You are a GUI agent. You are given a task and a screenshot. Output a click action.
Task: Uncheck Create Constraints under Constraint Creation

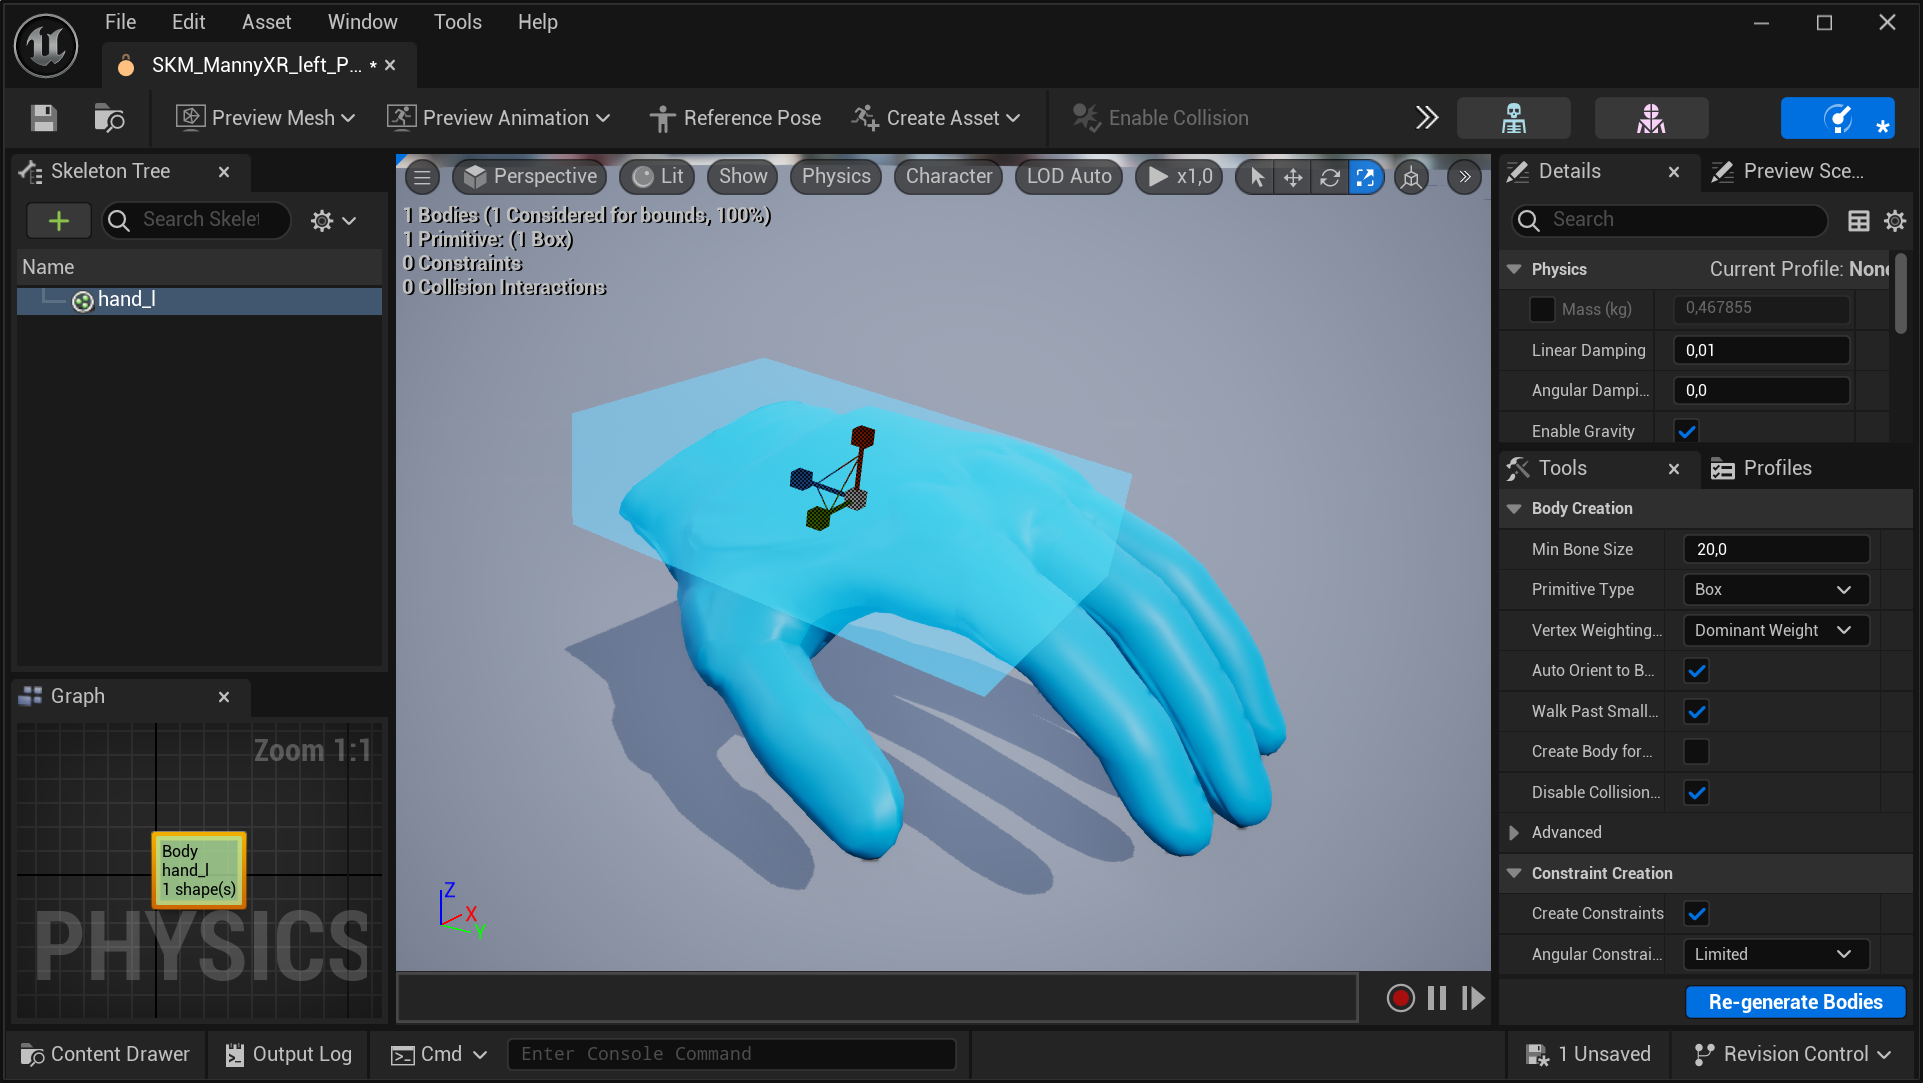point(1696,913)
